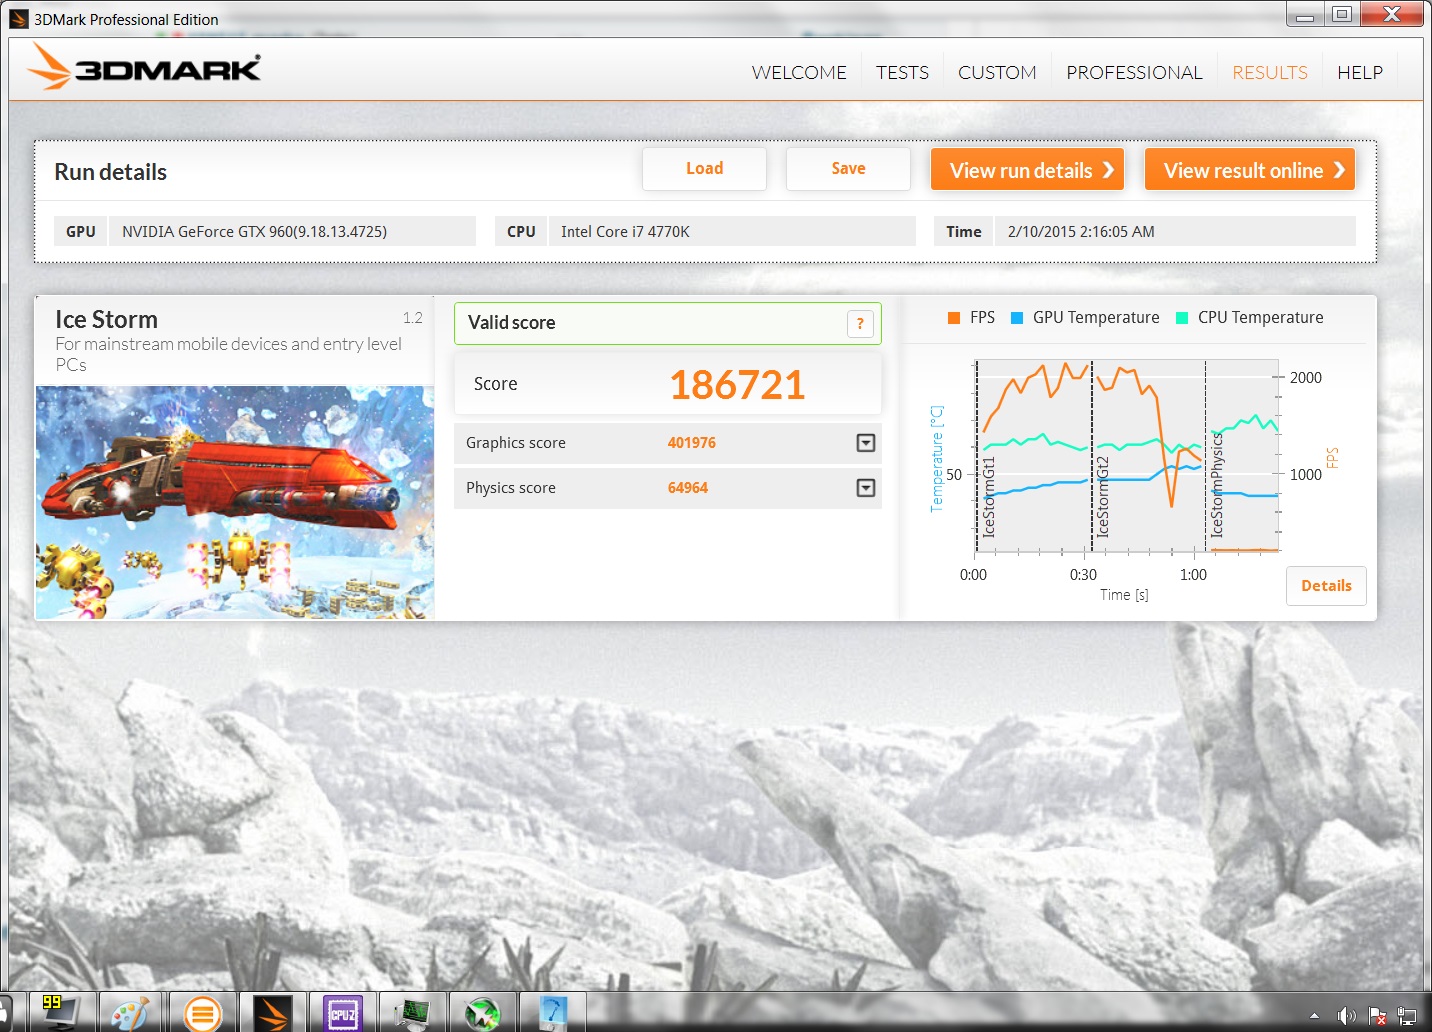Go to the PROFESSIONAL tab
Viewport: 1432px width, 1032px height.
[1134, 73]
